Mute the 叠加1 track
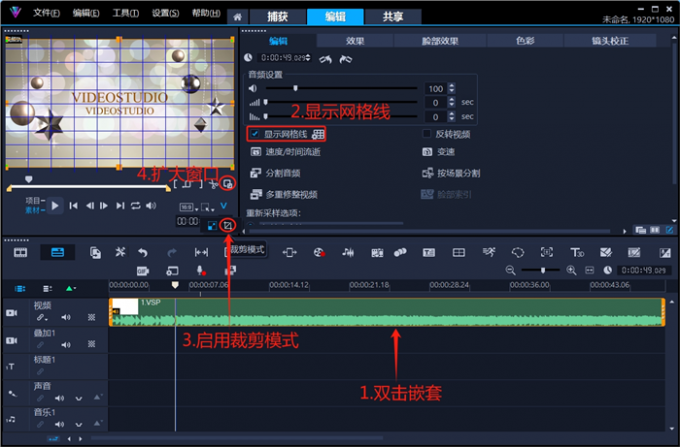 point(66,345)
